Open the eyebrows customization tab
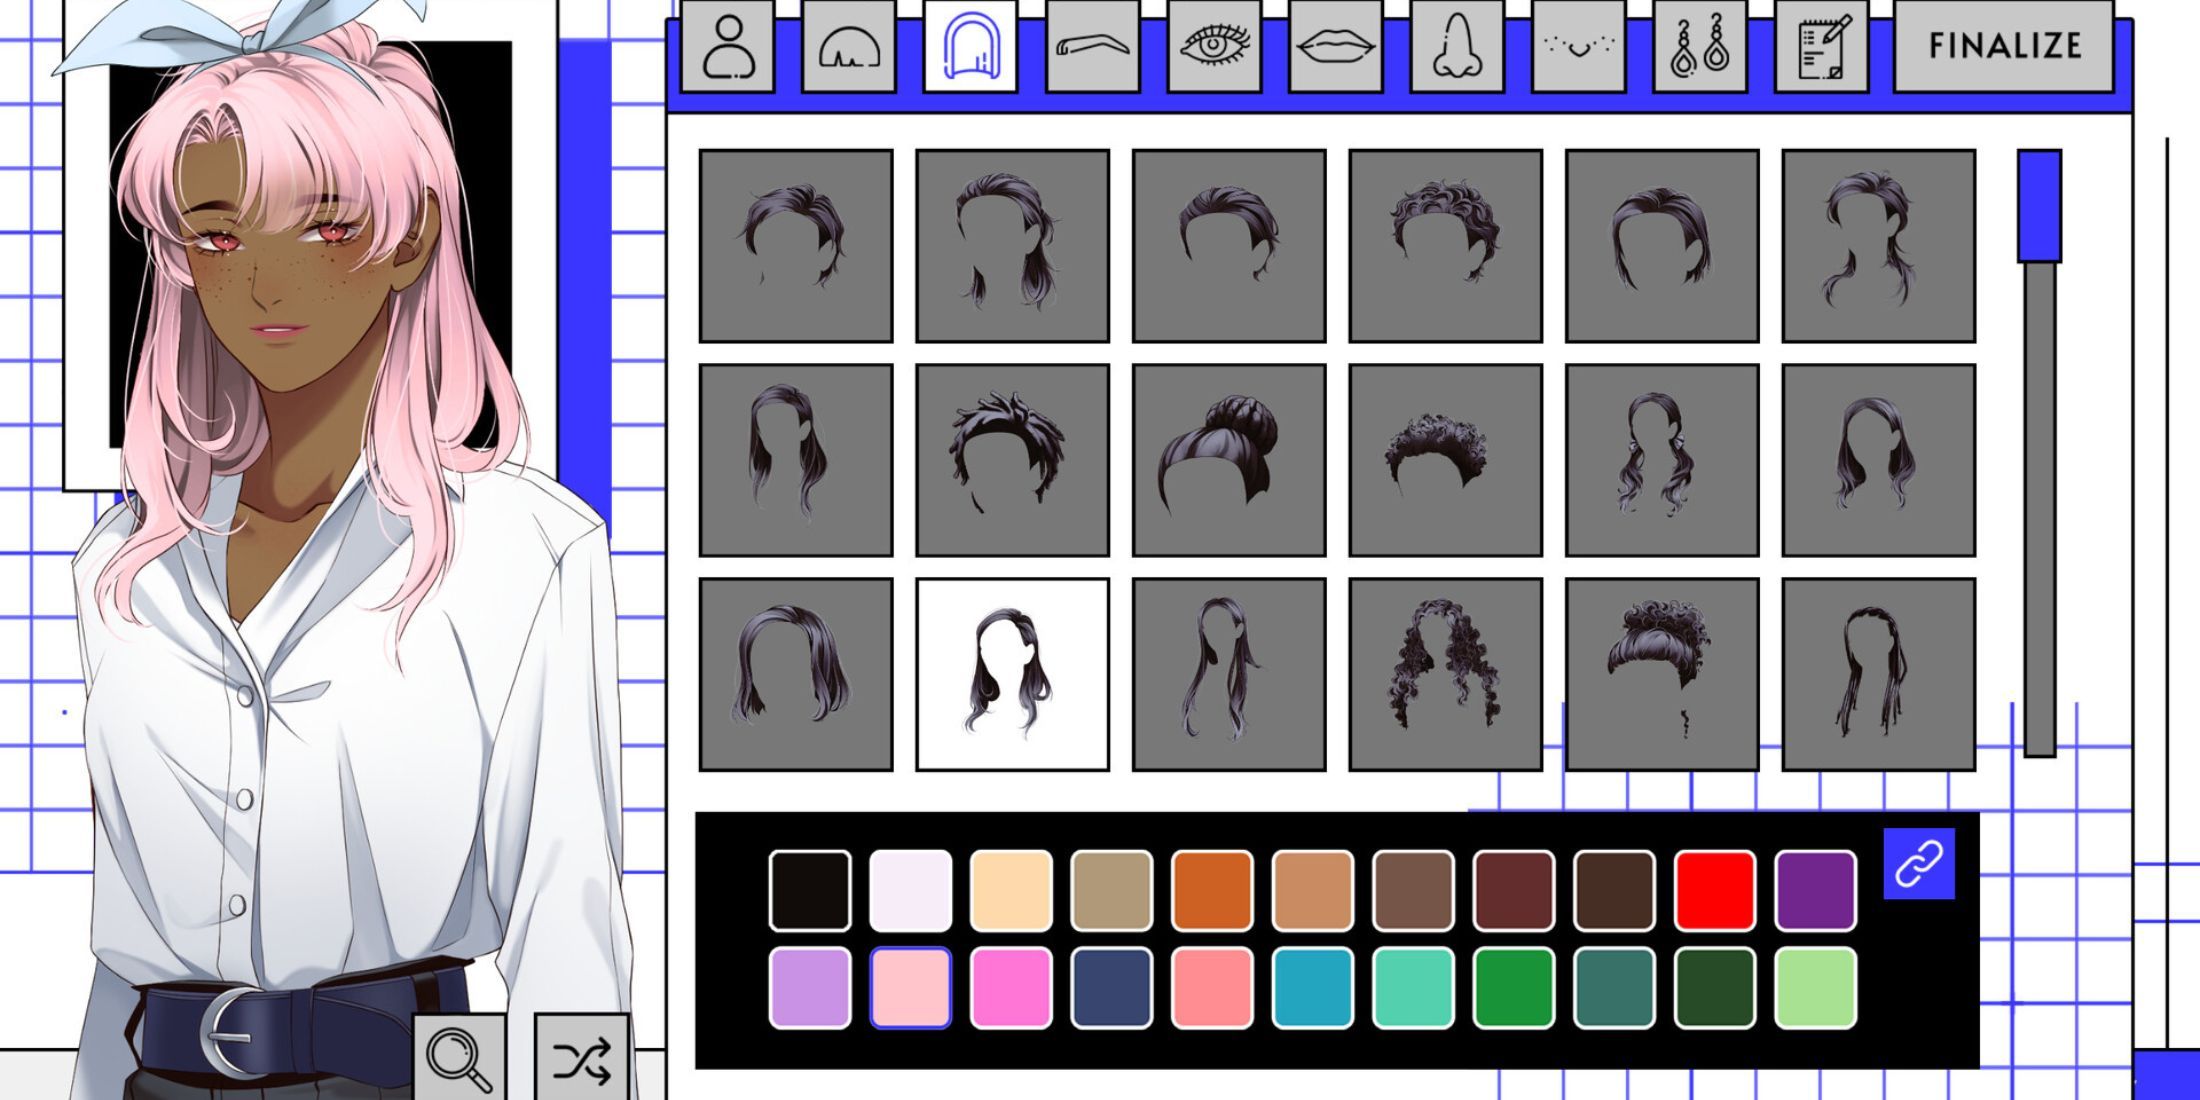Screen dimensions: 2200x1100 [x=1092, y=47]
